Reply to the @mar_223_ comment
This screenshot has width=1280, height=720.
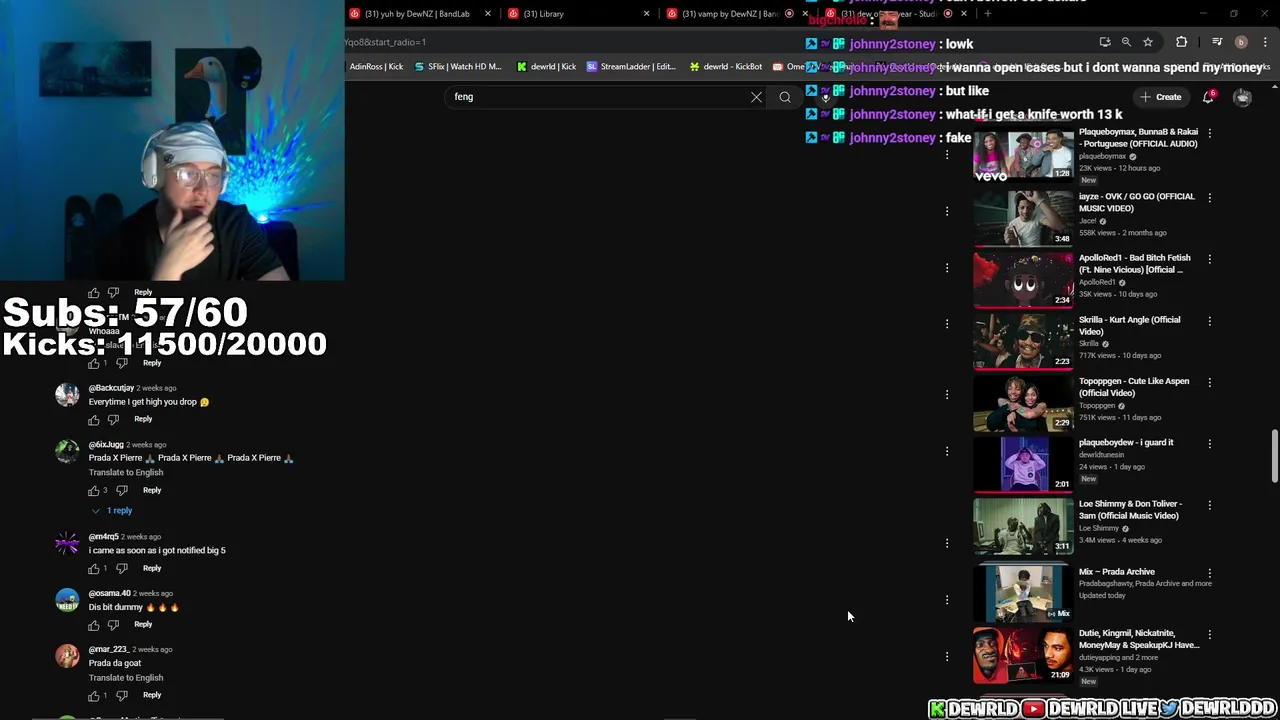pos(152,695)
